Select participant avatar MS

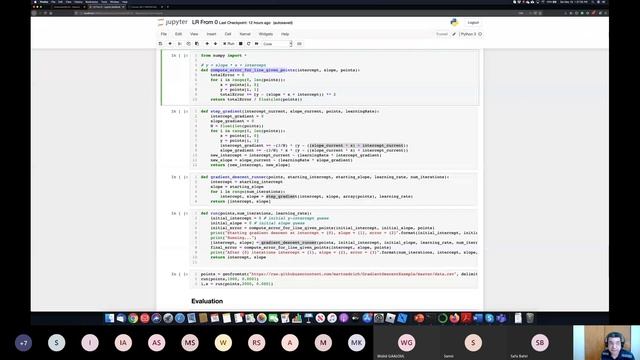coord(190,343)
